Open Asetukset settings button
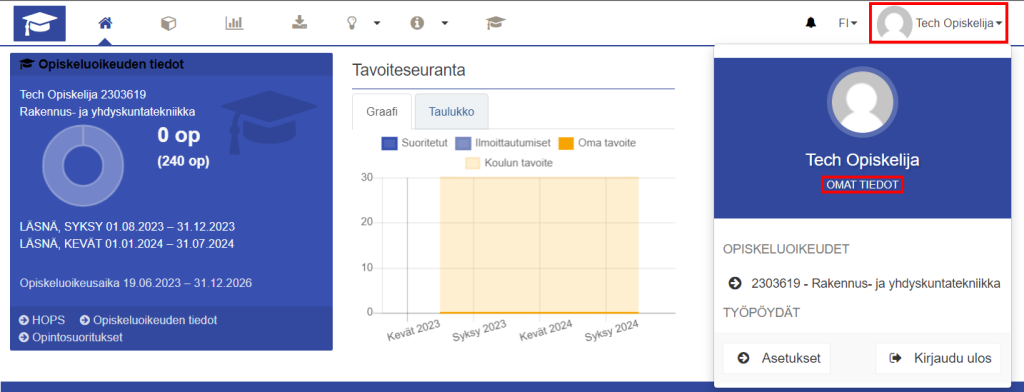 pyautogui.click(x=776, y=358)
